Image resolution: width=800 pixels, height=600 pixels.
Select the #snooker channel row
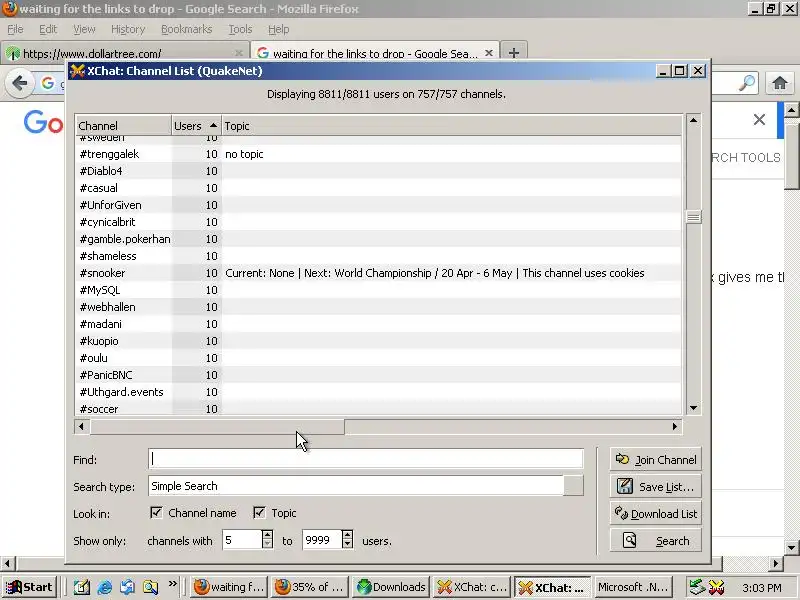point(378,273)
